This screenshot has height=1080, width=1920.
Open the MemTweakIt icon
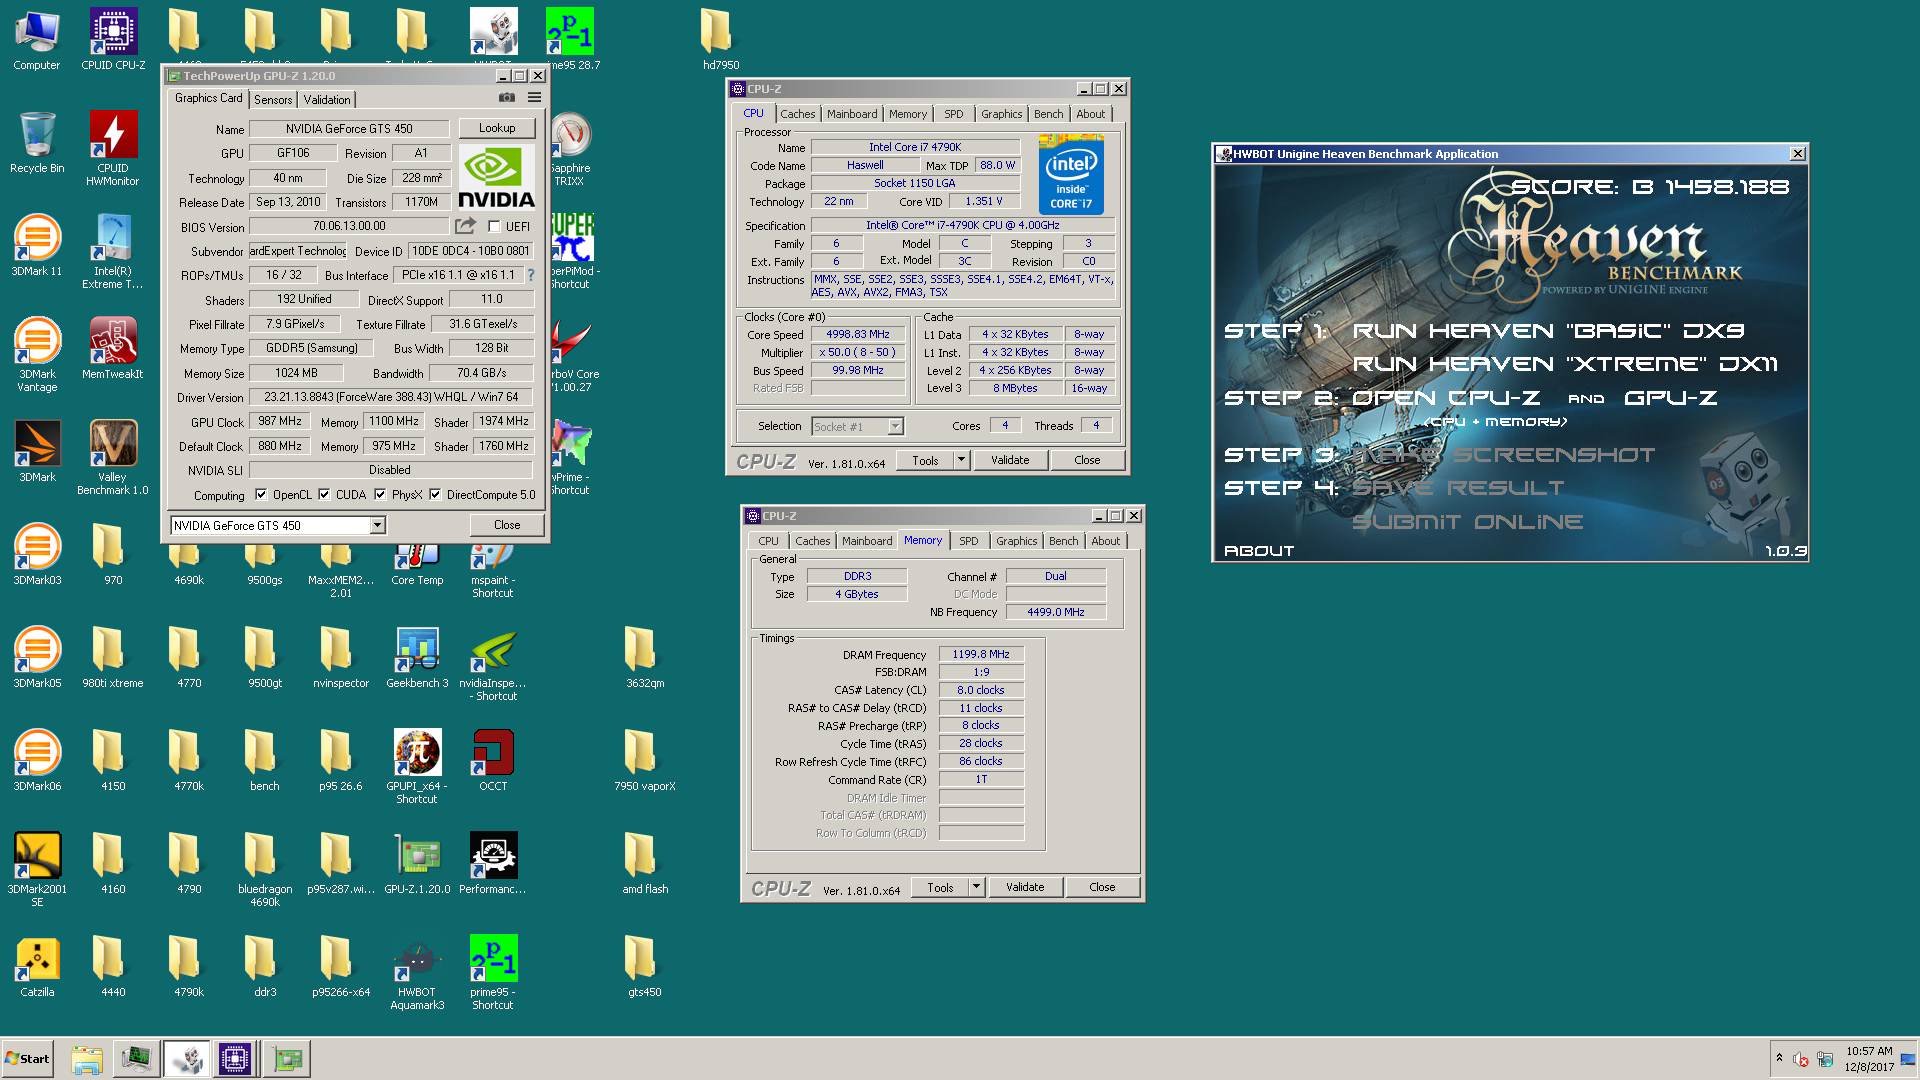coord(113,348)
